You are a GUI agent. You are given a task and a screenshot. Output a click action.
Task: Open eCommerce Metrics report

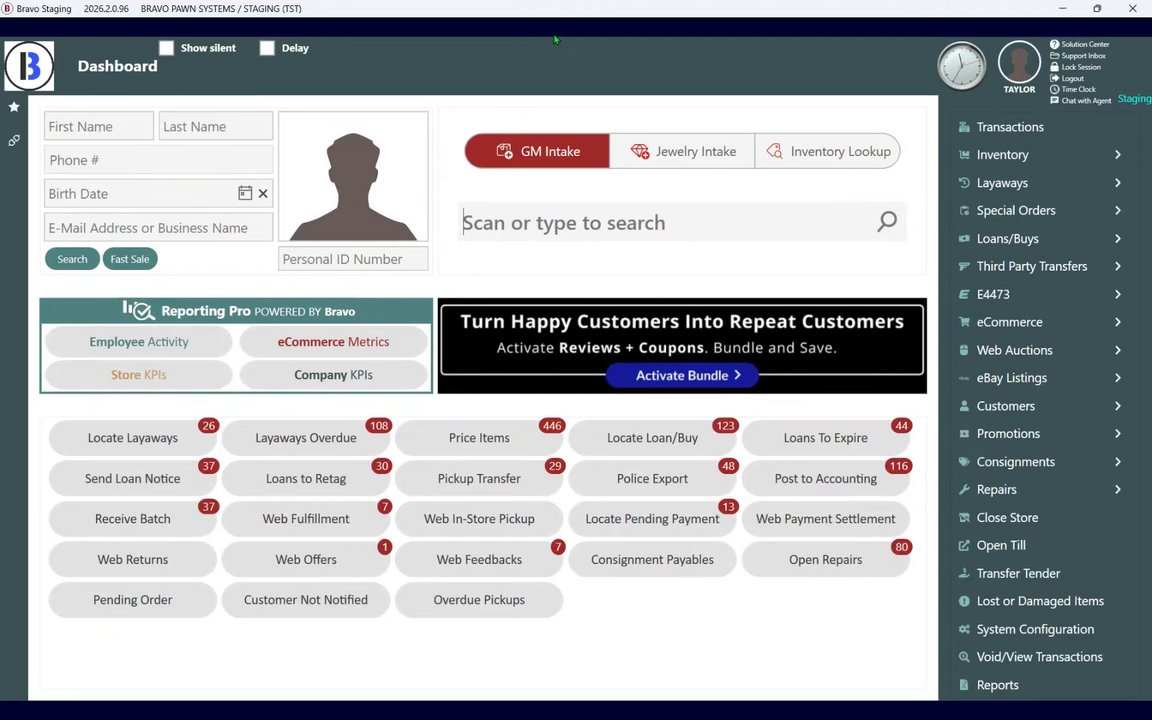[x=334, y=342]
